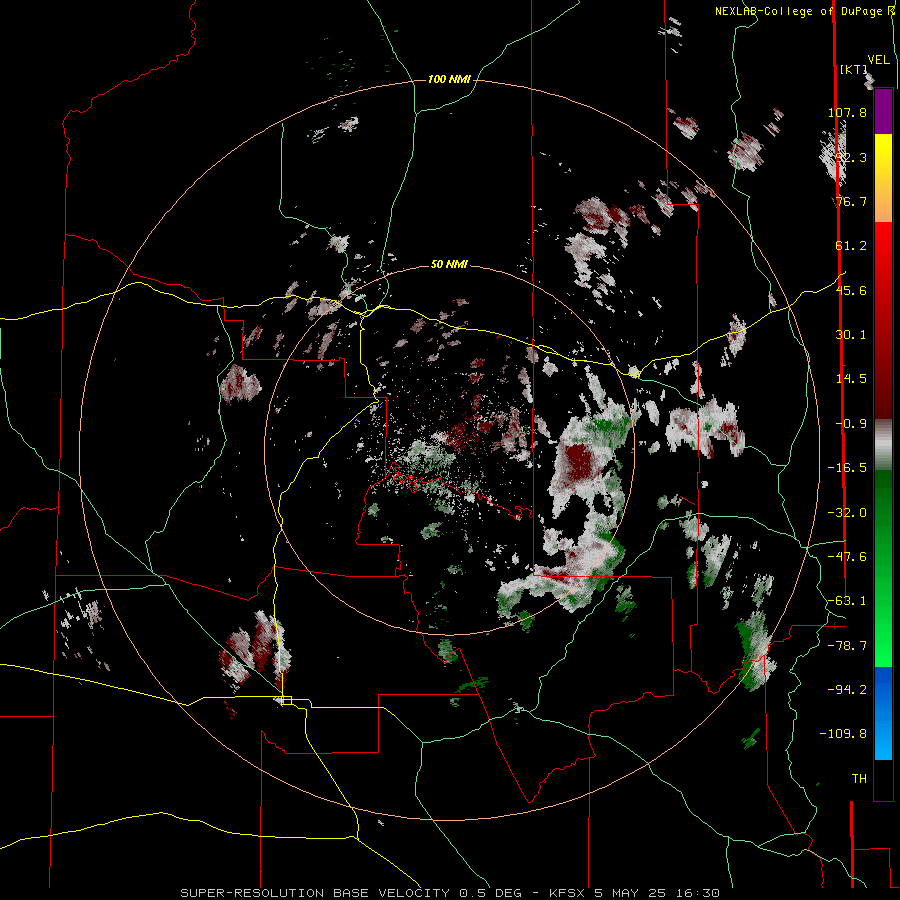
Task: Select the -109.8 velocity legend value
Action: tap(843, 734)
